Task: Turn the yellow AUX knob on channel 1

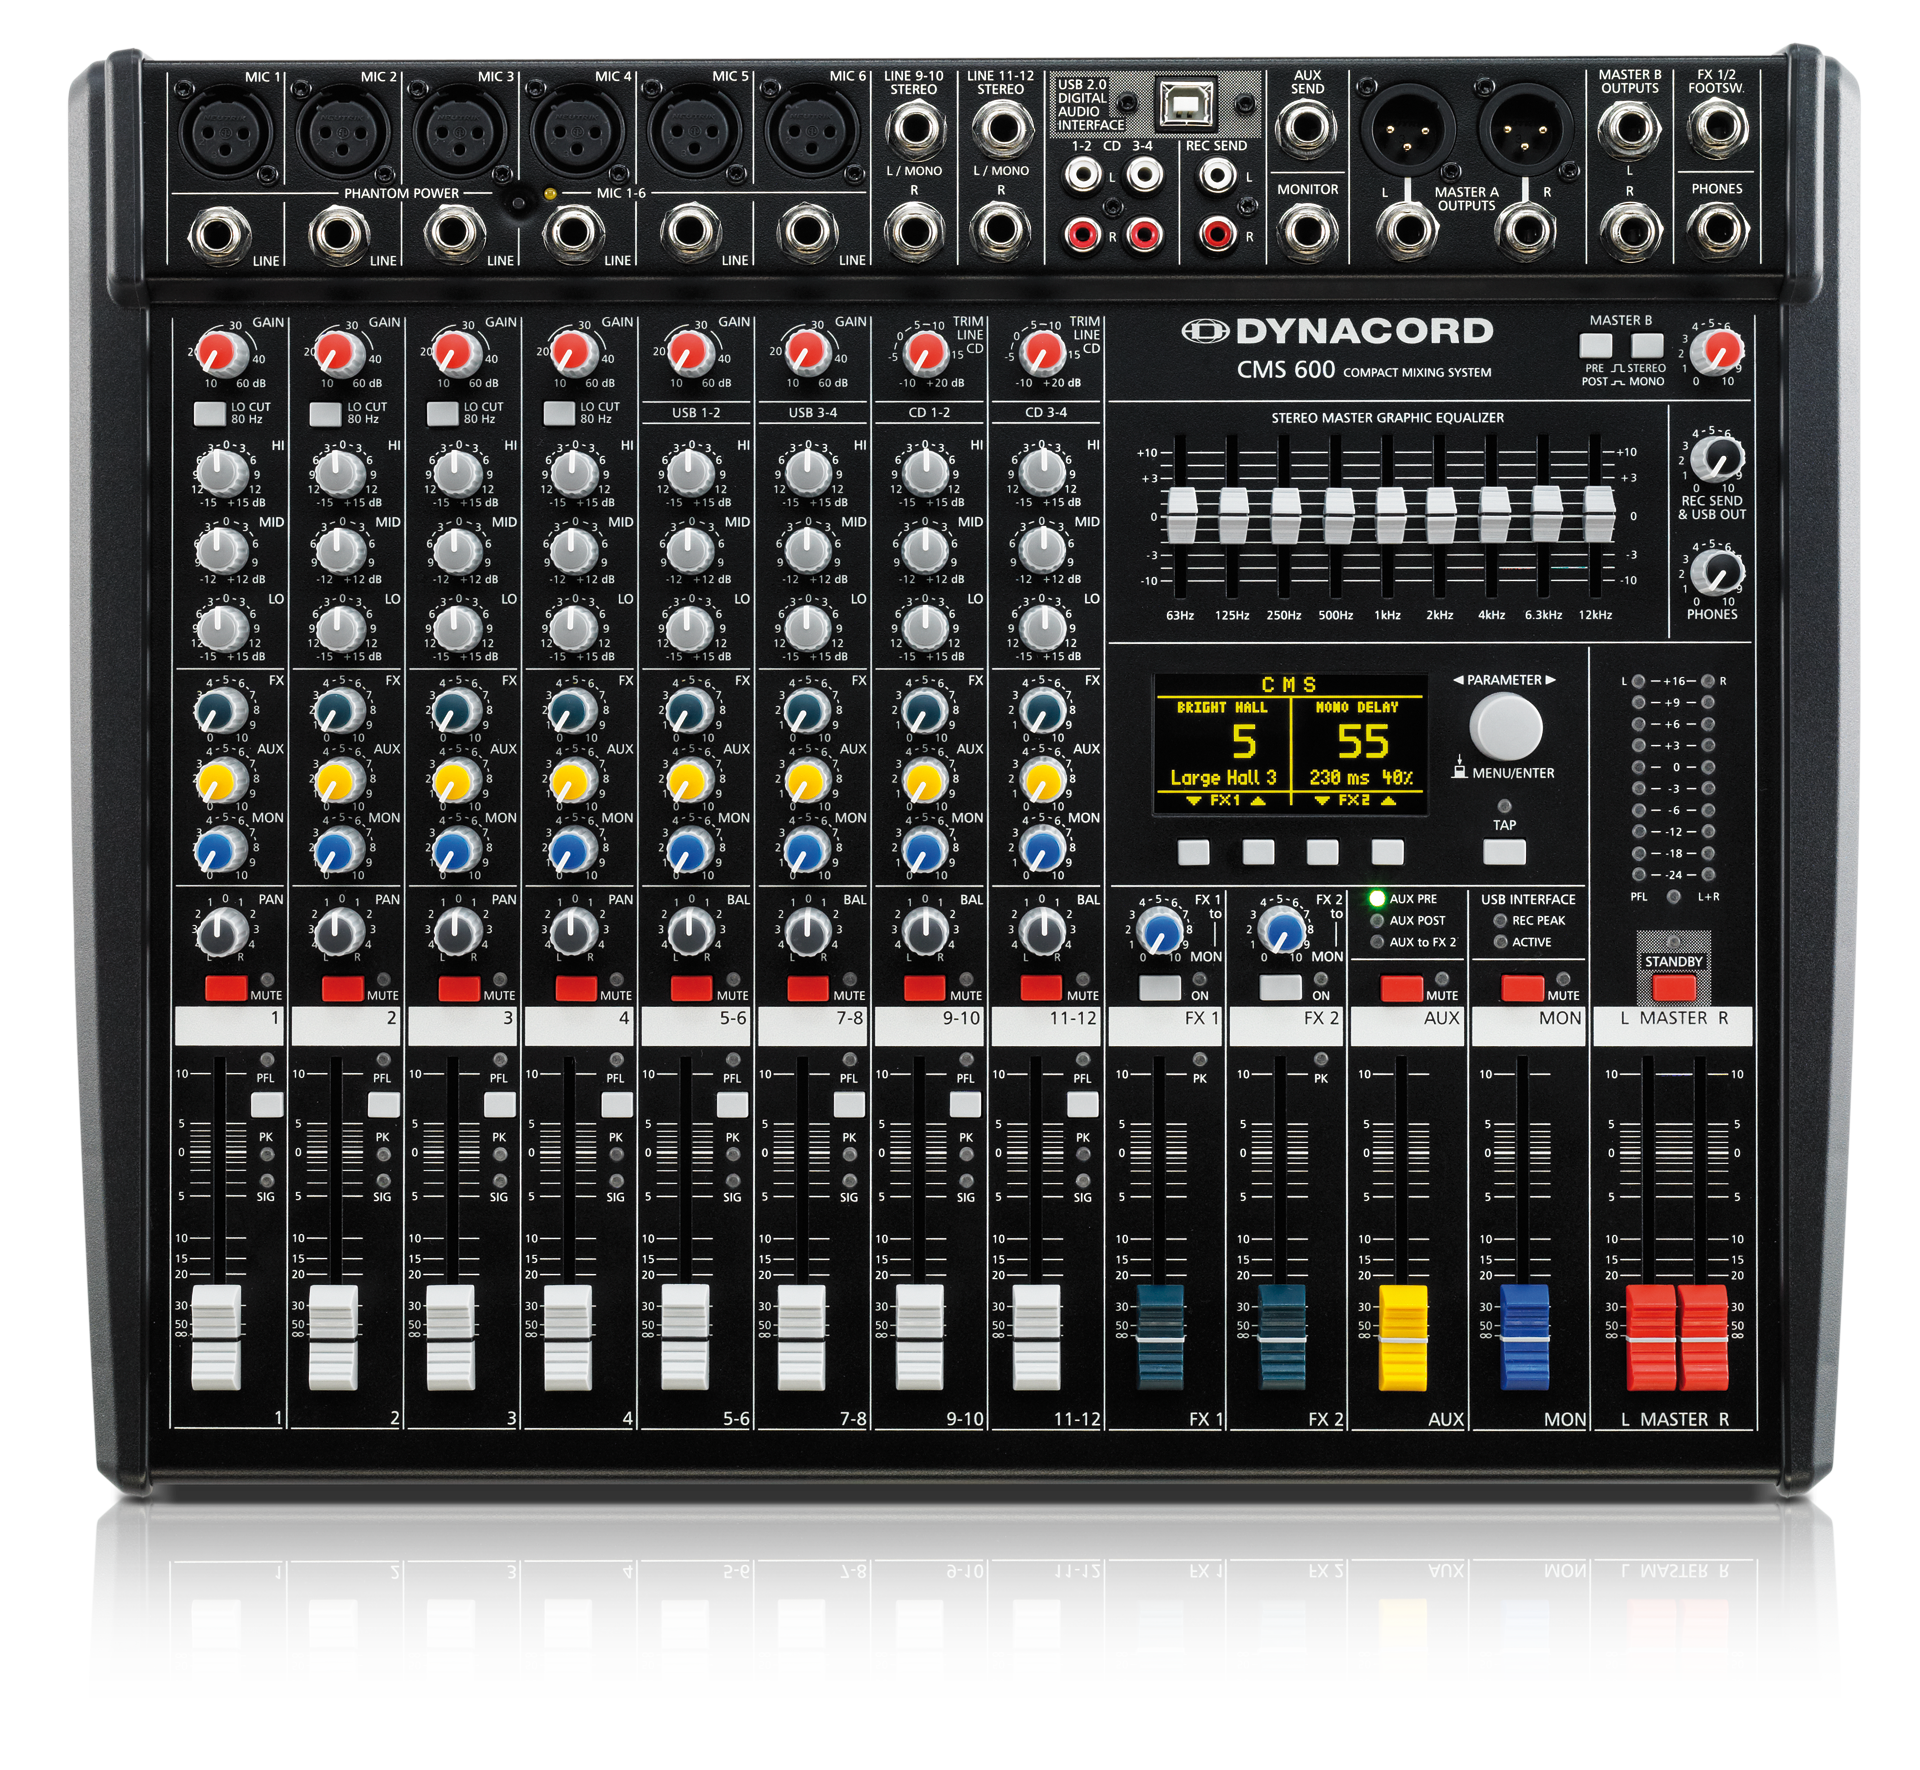Action: tap(222, 780)
